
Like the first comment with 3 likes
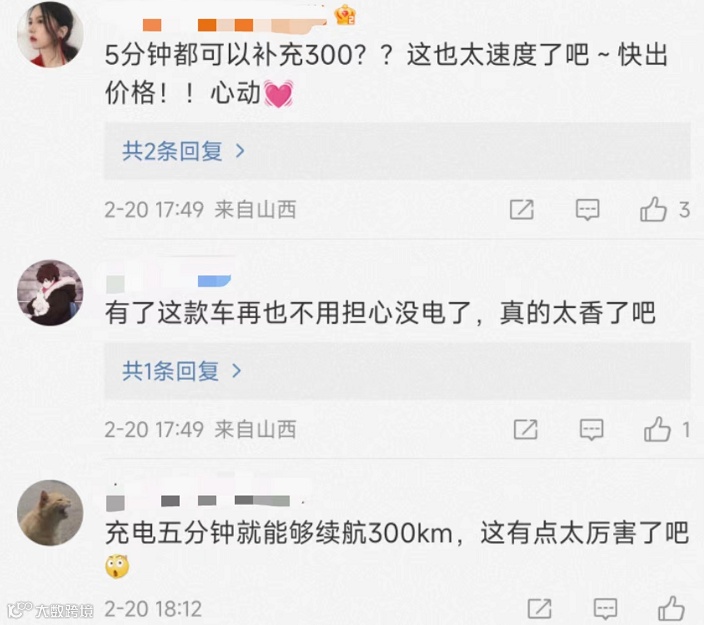pos(653,210)
